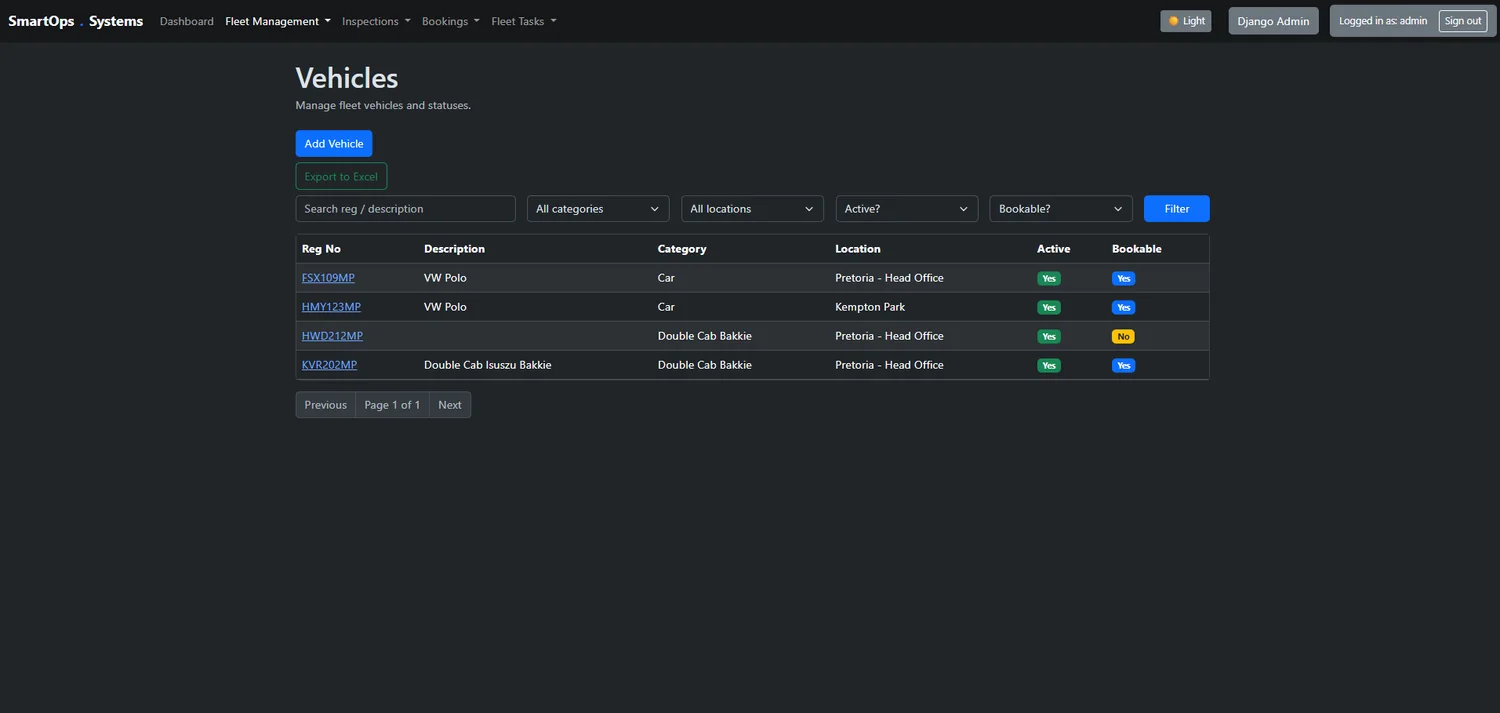Click the Bookable column header

[1137, 249]
